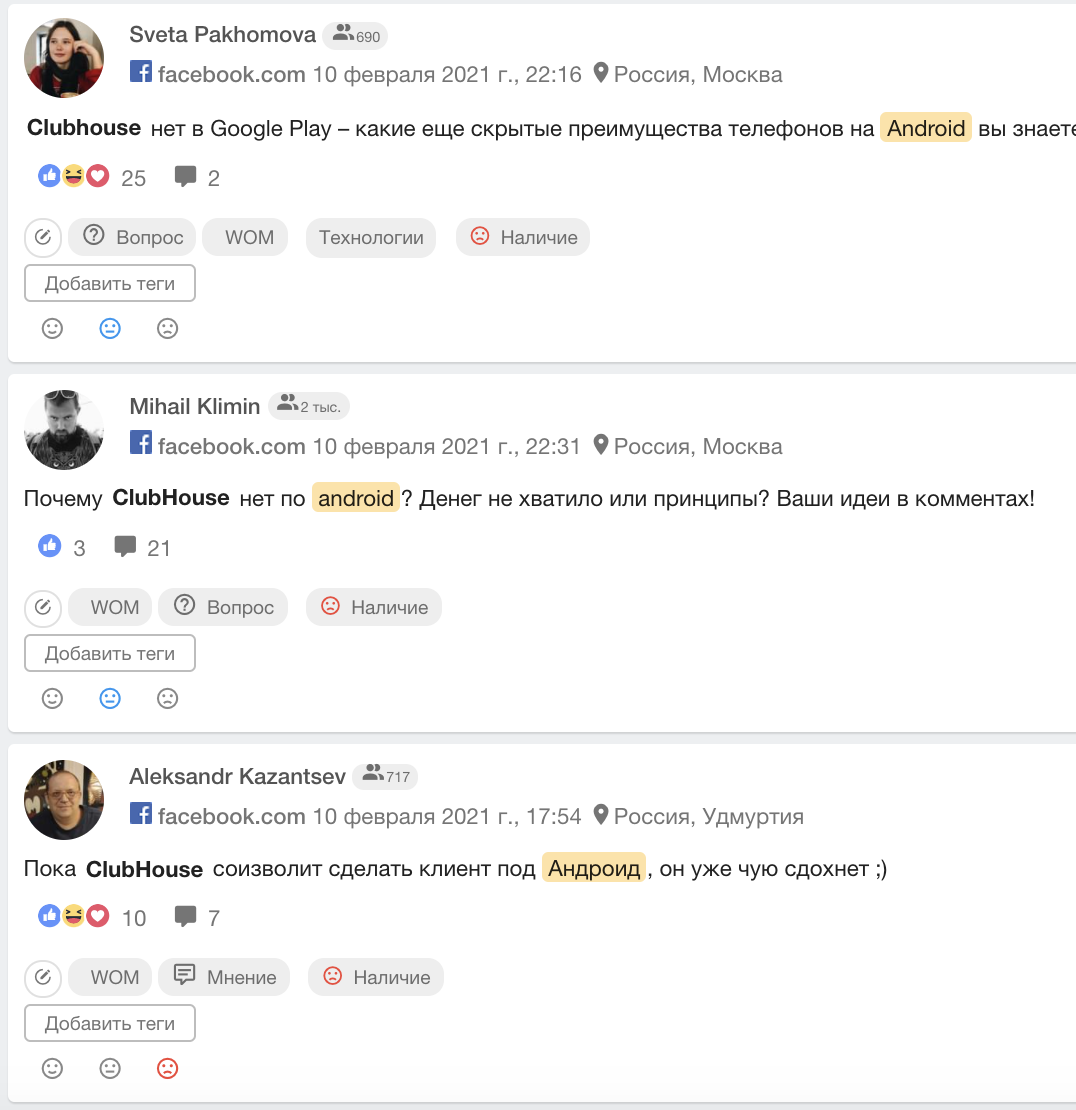Open facebook.com link on Mihail Klimin's post
Viewport: 1076px width, 1110px height.
click(x=231, y=446)
